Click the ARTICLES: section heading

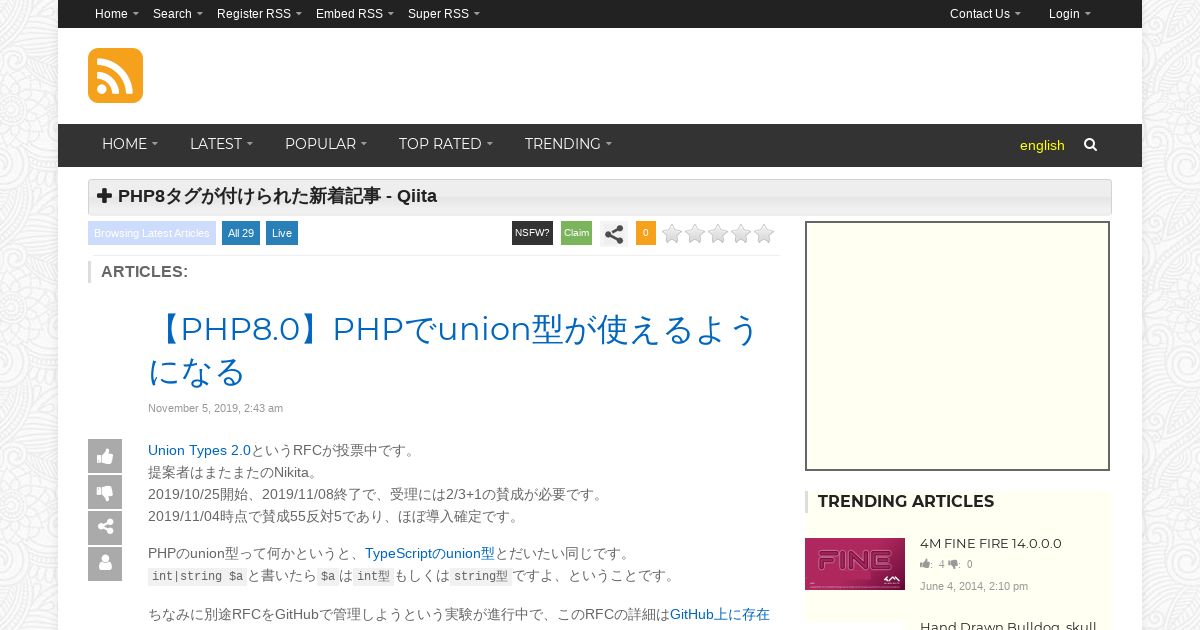144,271
